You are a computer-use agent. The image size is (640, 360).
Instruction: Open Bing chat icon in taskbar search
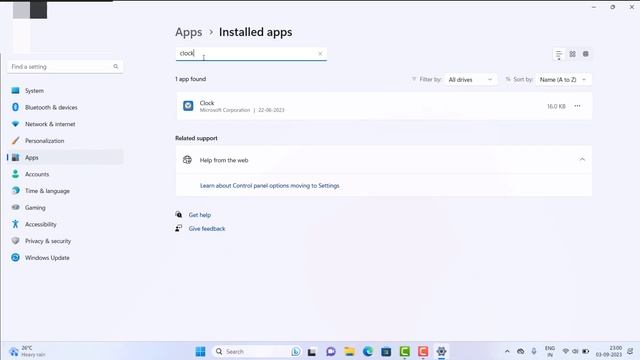(296, 351)
